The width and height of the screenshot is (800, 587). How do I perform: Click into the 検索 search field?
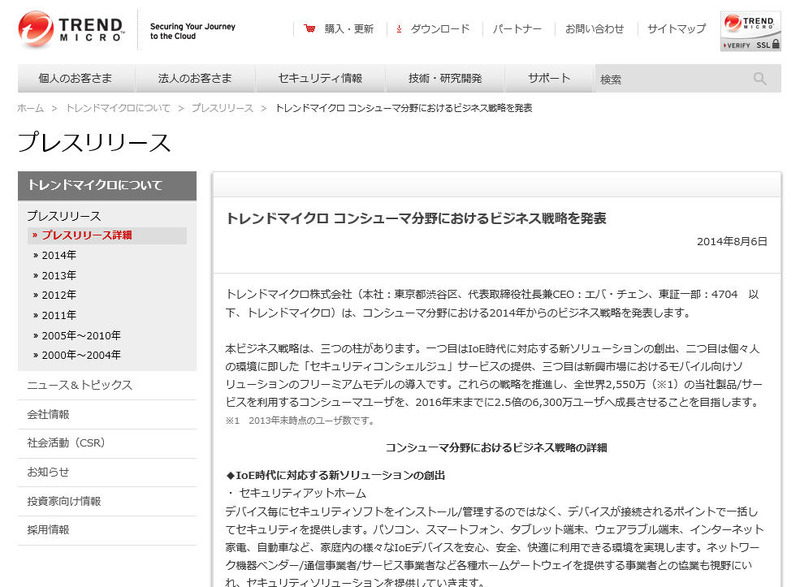click(x=670, y=79)
